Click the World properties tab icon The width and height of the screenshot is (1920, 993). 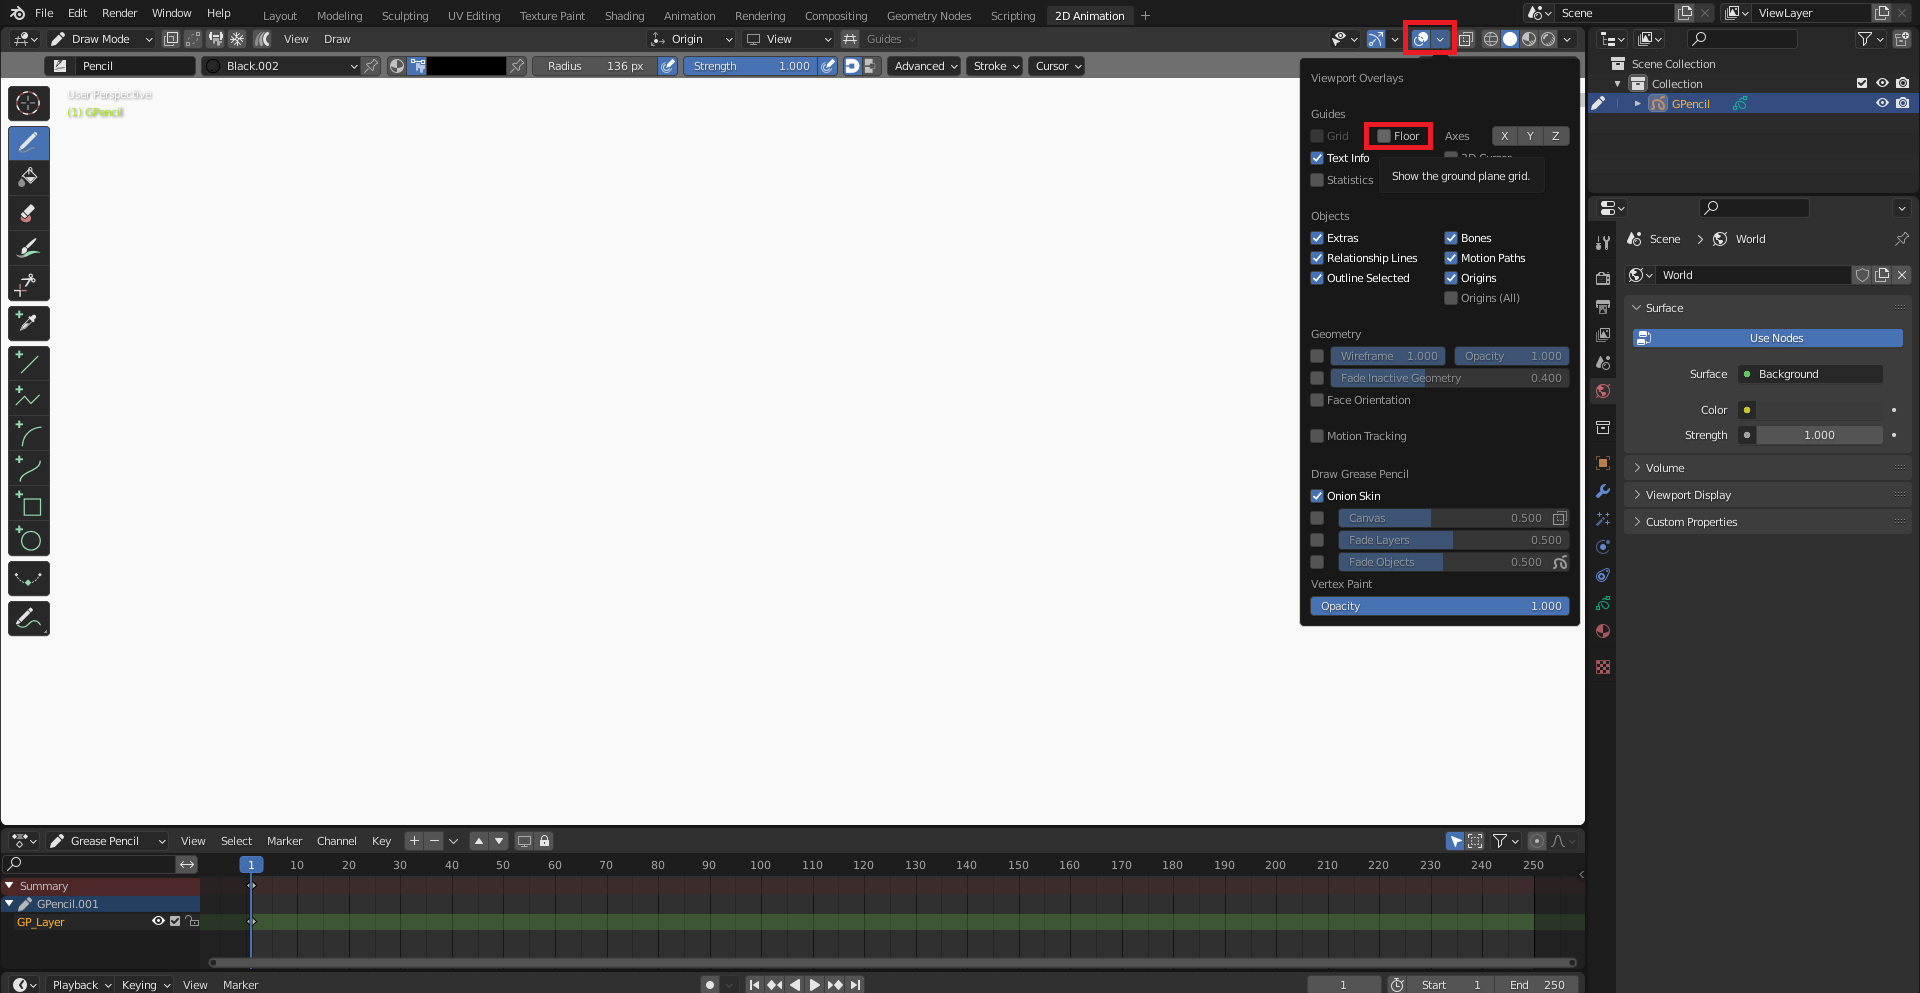(x=1602, y=391)
